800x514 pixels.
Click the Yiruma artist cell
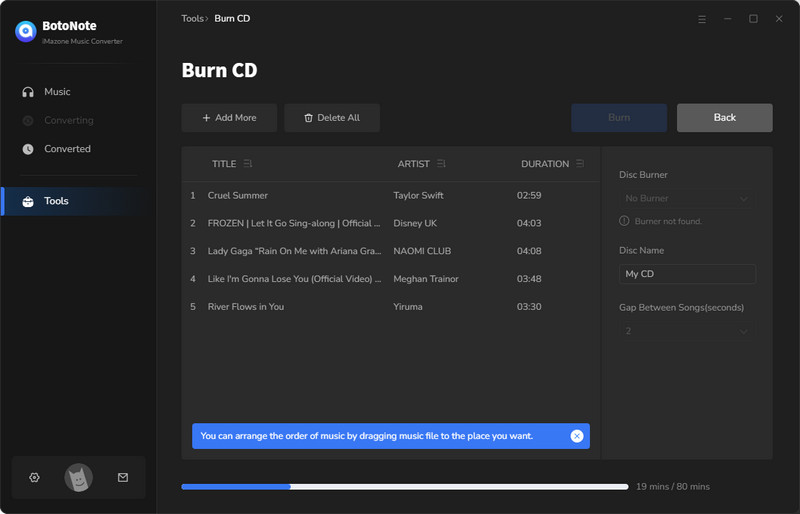[408, 307]
